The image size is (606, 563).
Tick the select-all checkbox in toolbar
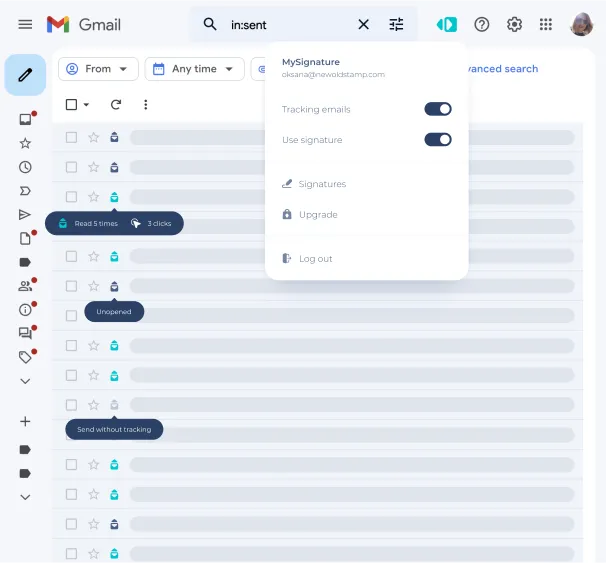click(x=71, y=104)
